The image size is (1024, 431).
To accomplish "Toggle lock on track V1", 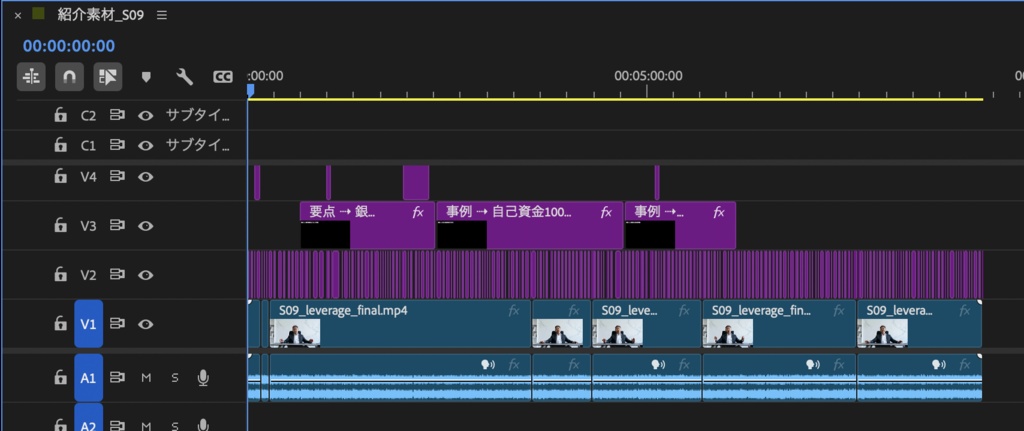I will tap(60, 323).
